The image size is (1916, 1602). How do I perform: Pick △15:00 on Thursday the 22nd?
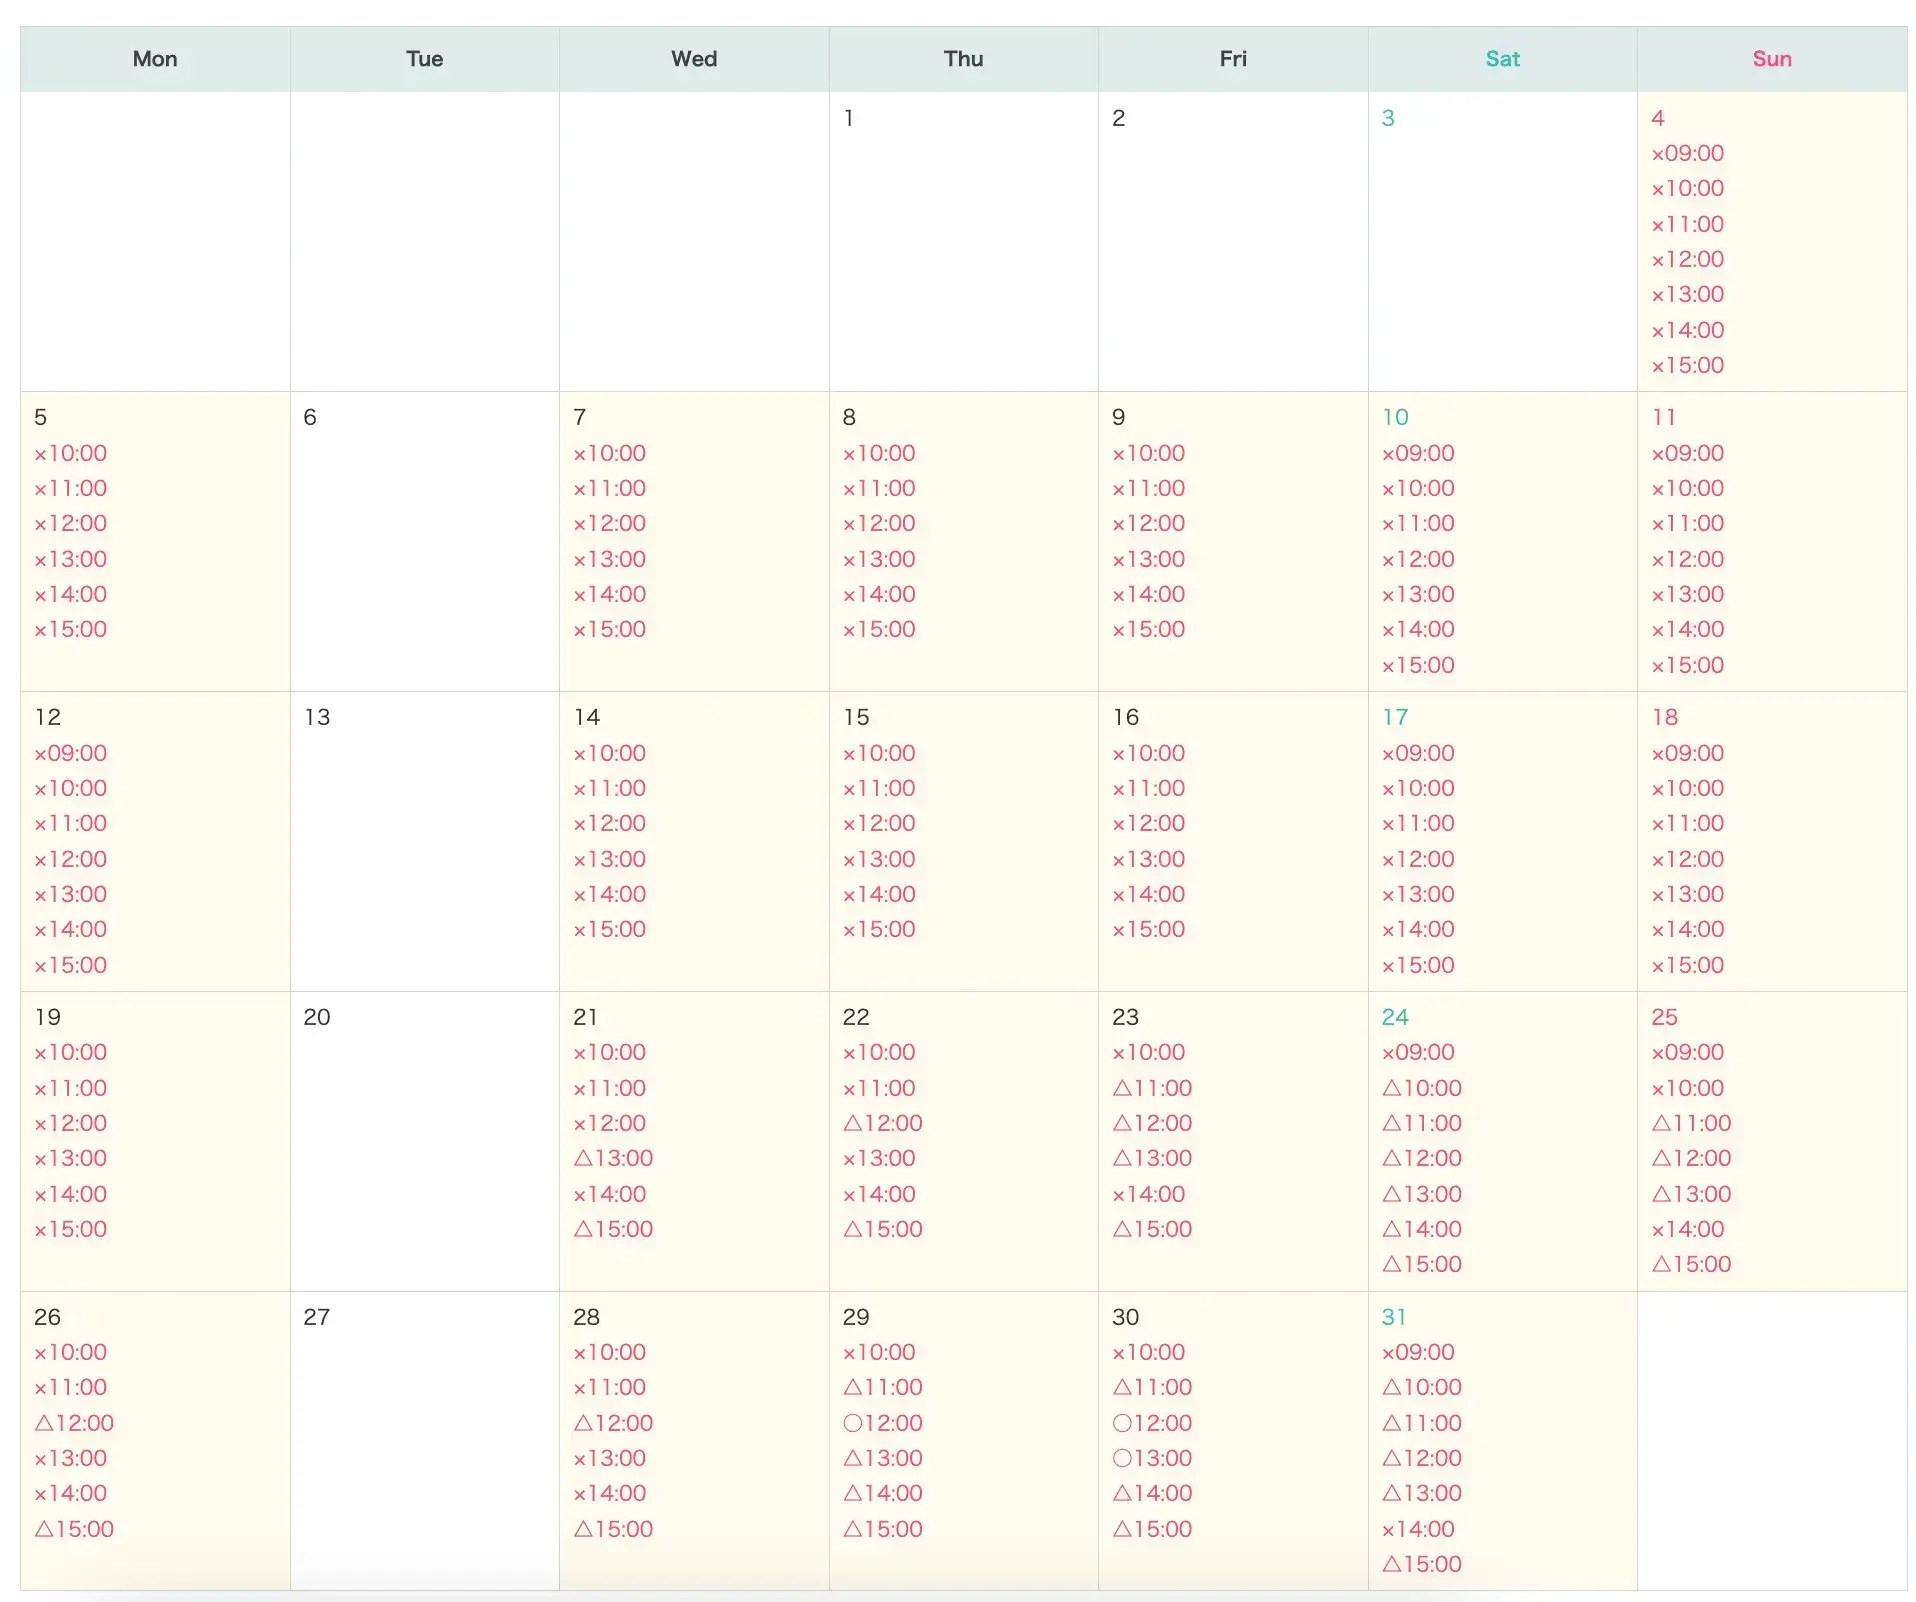click(x=882, y=1228)
